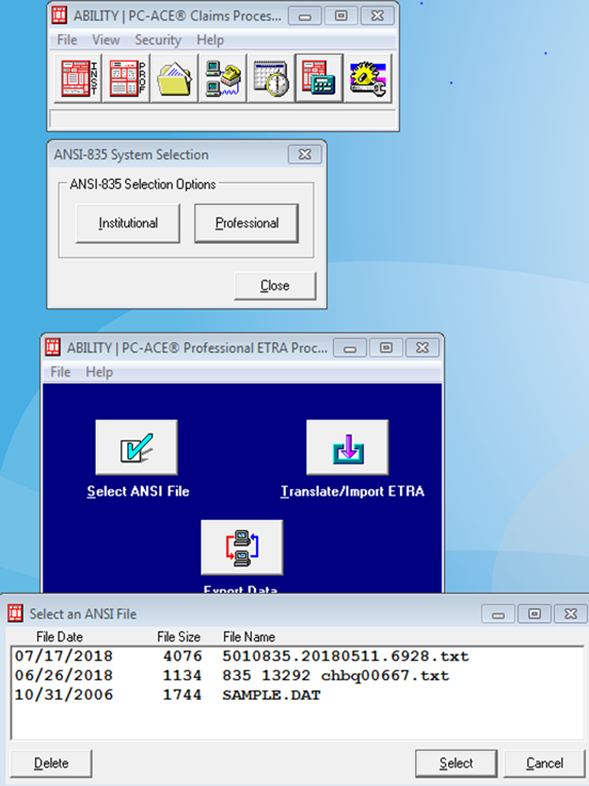Open Claims Transmission computers icon
This screenshot has width=589, height=786.
223,78
